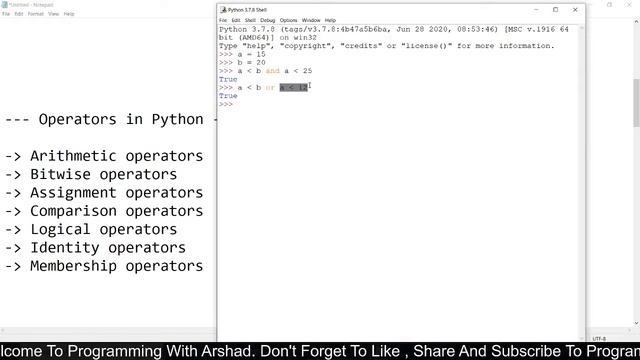Open the File menu in Python Shell
Image resolution: width=640 pixels, height=360 pixels.
click(222, 20)
